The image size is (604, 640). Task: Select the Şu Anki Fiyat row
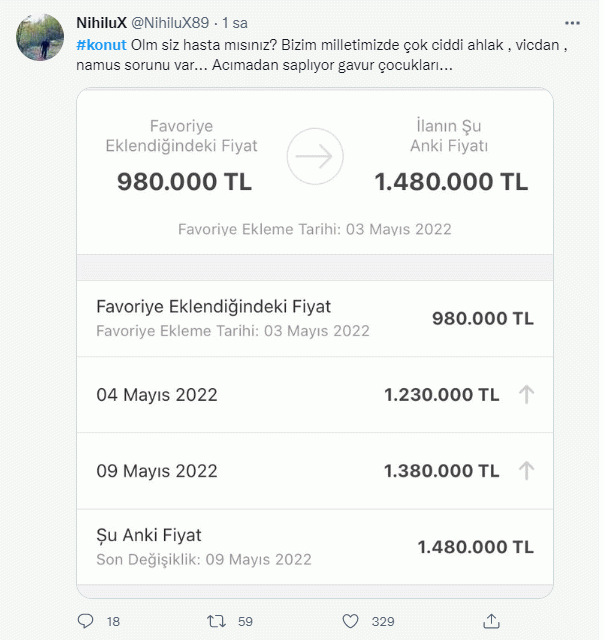point(314,547)
